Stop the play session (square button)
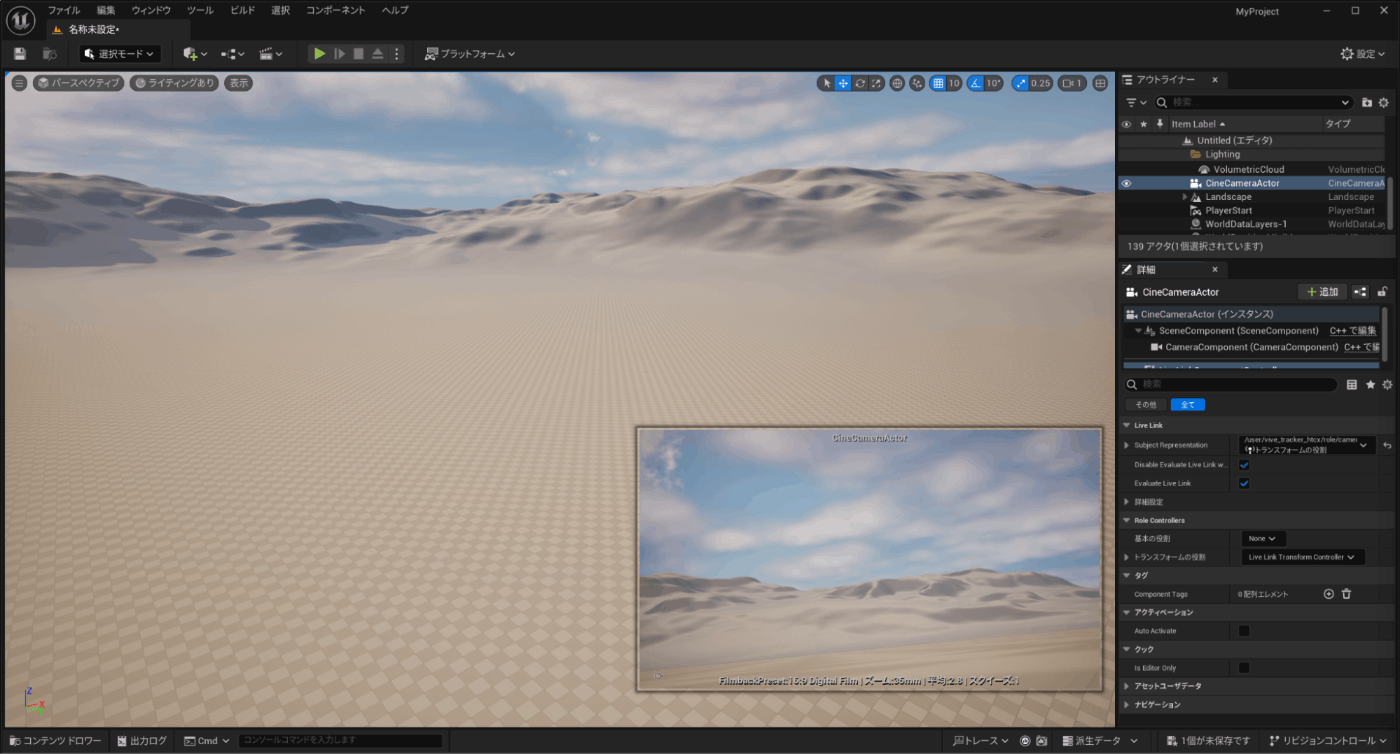Viewport: 1400px width, 754px height. 358,54
